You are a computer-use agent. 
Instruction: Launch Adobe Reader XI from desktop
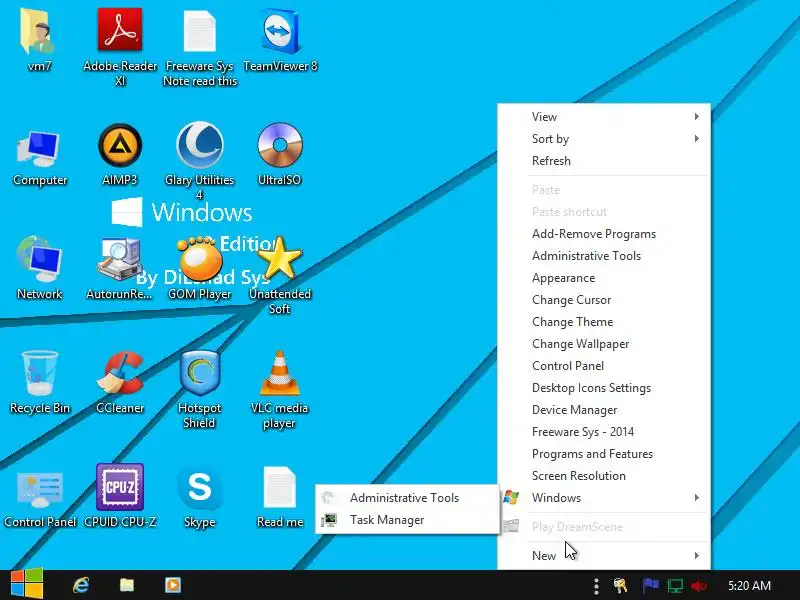click(120, 30)
